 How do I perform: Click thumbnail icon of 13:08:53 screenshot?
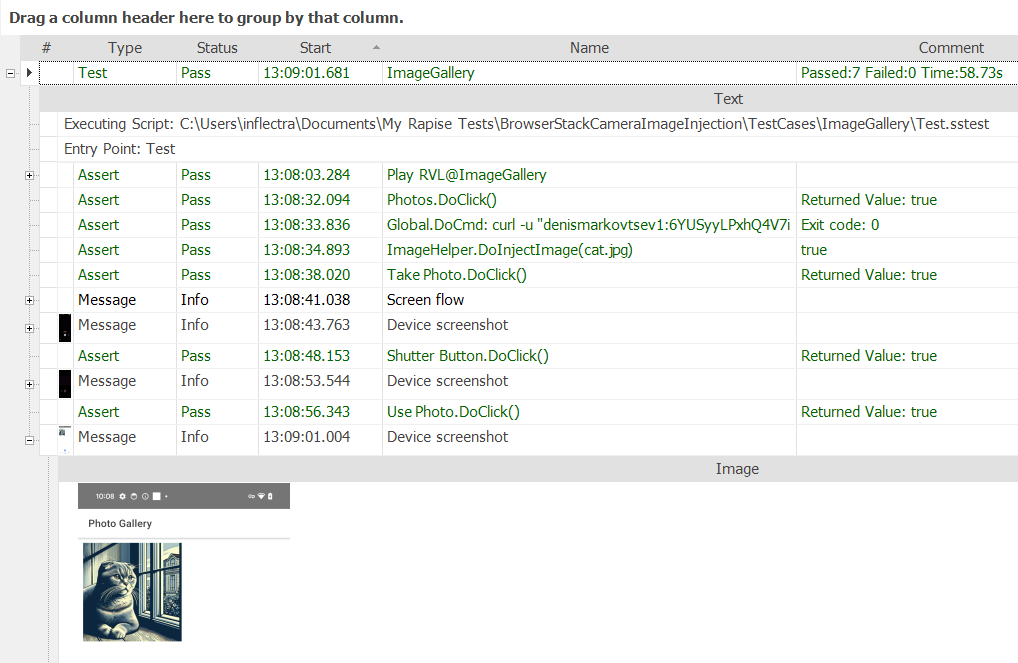point(65,383)
